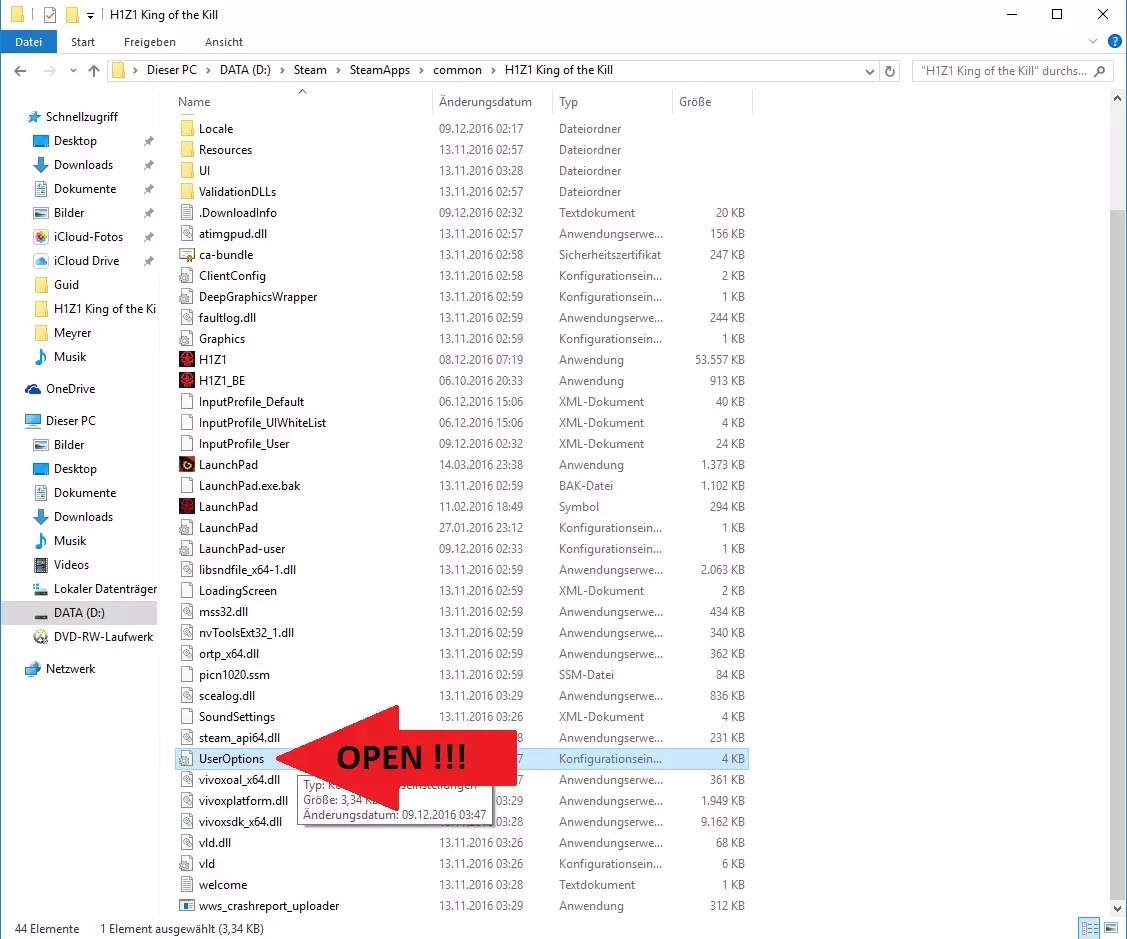Refresh the folder view
1127x939 pixels.
coord(890,70)
